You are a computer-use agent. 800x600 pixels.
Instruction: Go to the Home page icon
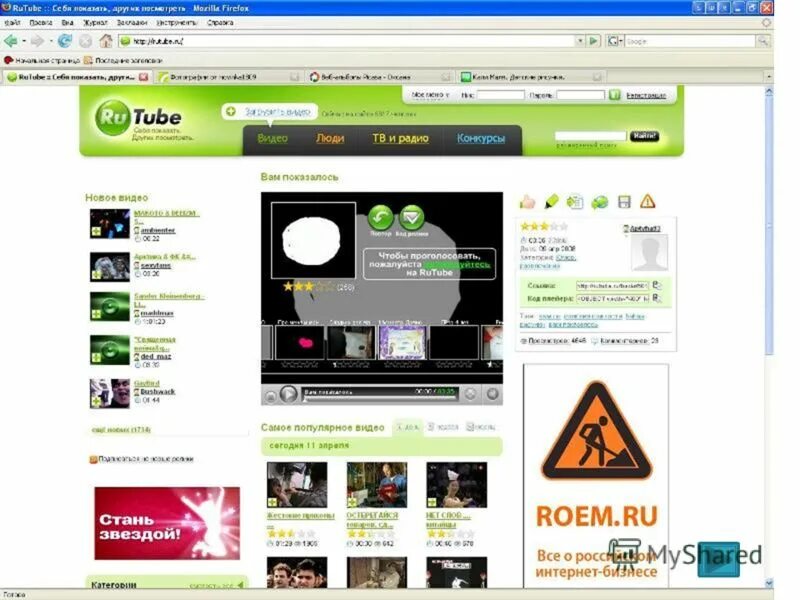click(106, 41)
